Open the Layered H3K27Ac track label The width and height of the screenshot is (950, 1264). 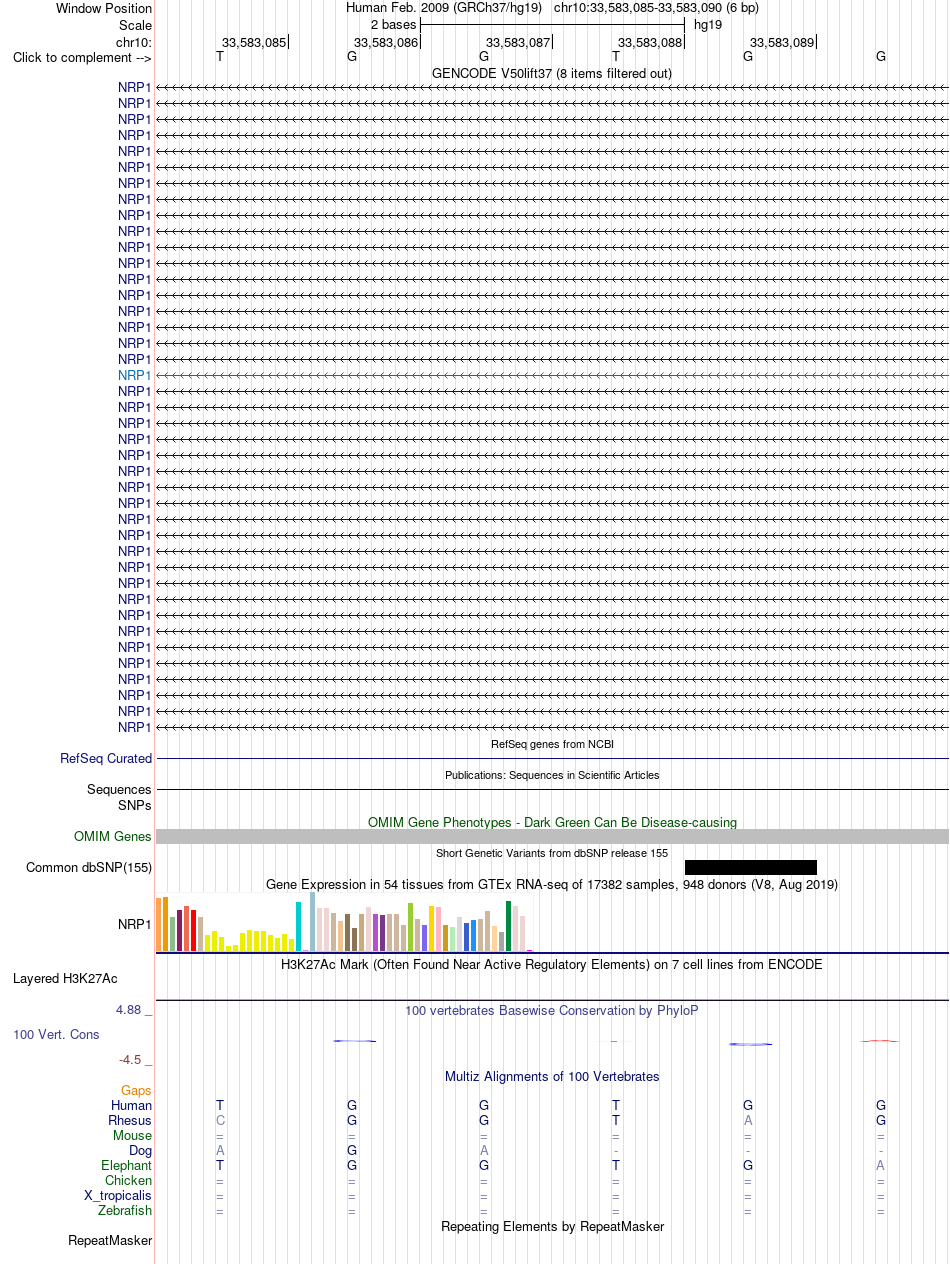(65, 978)
